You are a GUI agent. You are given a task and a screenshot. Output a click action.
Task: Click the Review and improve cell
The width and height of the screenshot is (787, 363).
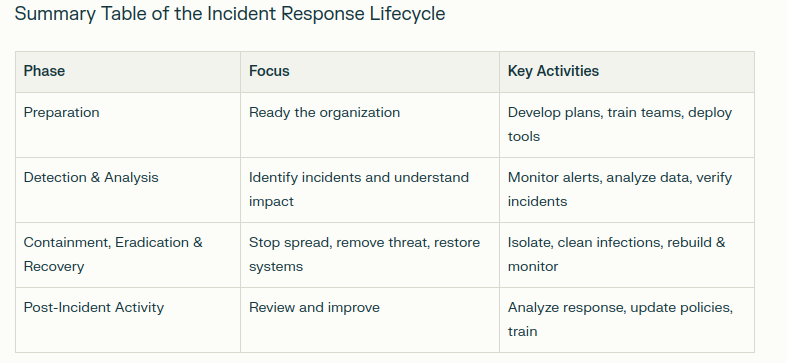point(370,320)
